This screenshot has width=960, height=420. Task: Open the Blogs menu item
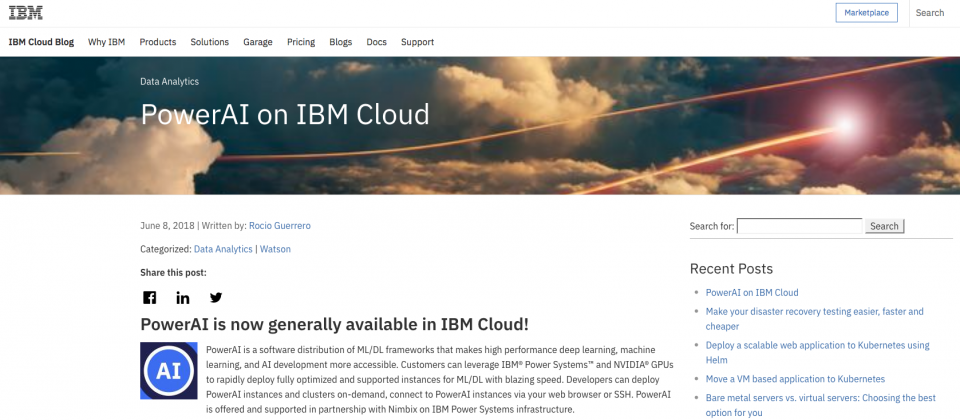340,42
